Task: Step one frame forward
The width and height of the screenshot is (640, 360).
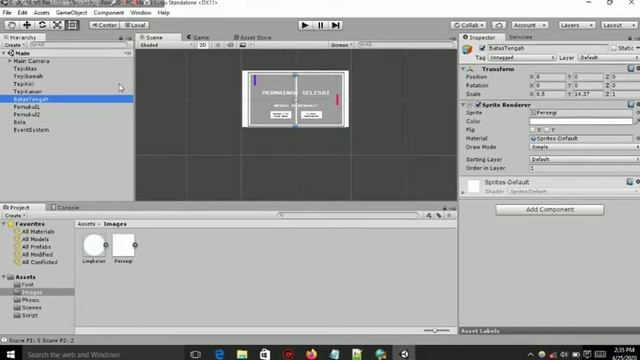Action: 336,25
